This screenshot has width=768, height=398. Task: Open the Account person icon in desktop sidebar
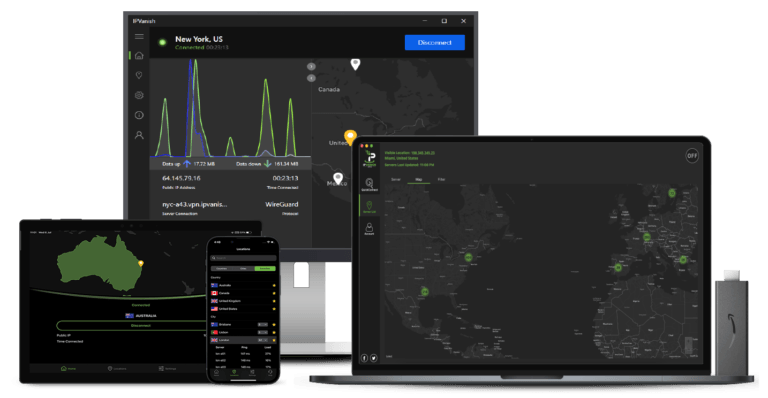[x=139, y=135]
